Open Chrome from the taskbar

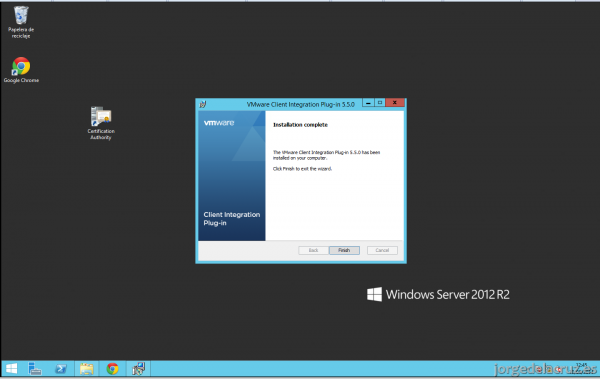[x=112, y=369]
